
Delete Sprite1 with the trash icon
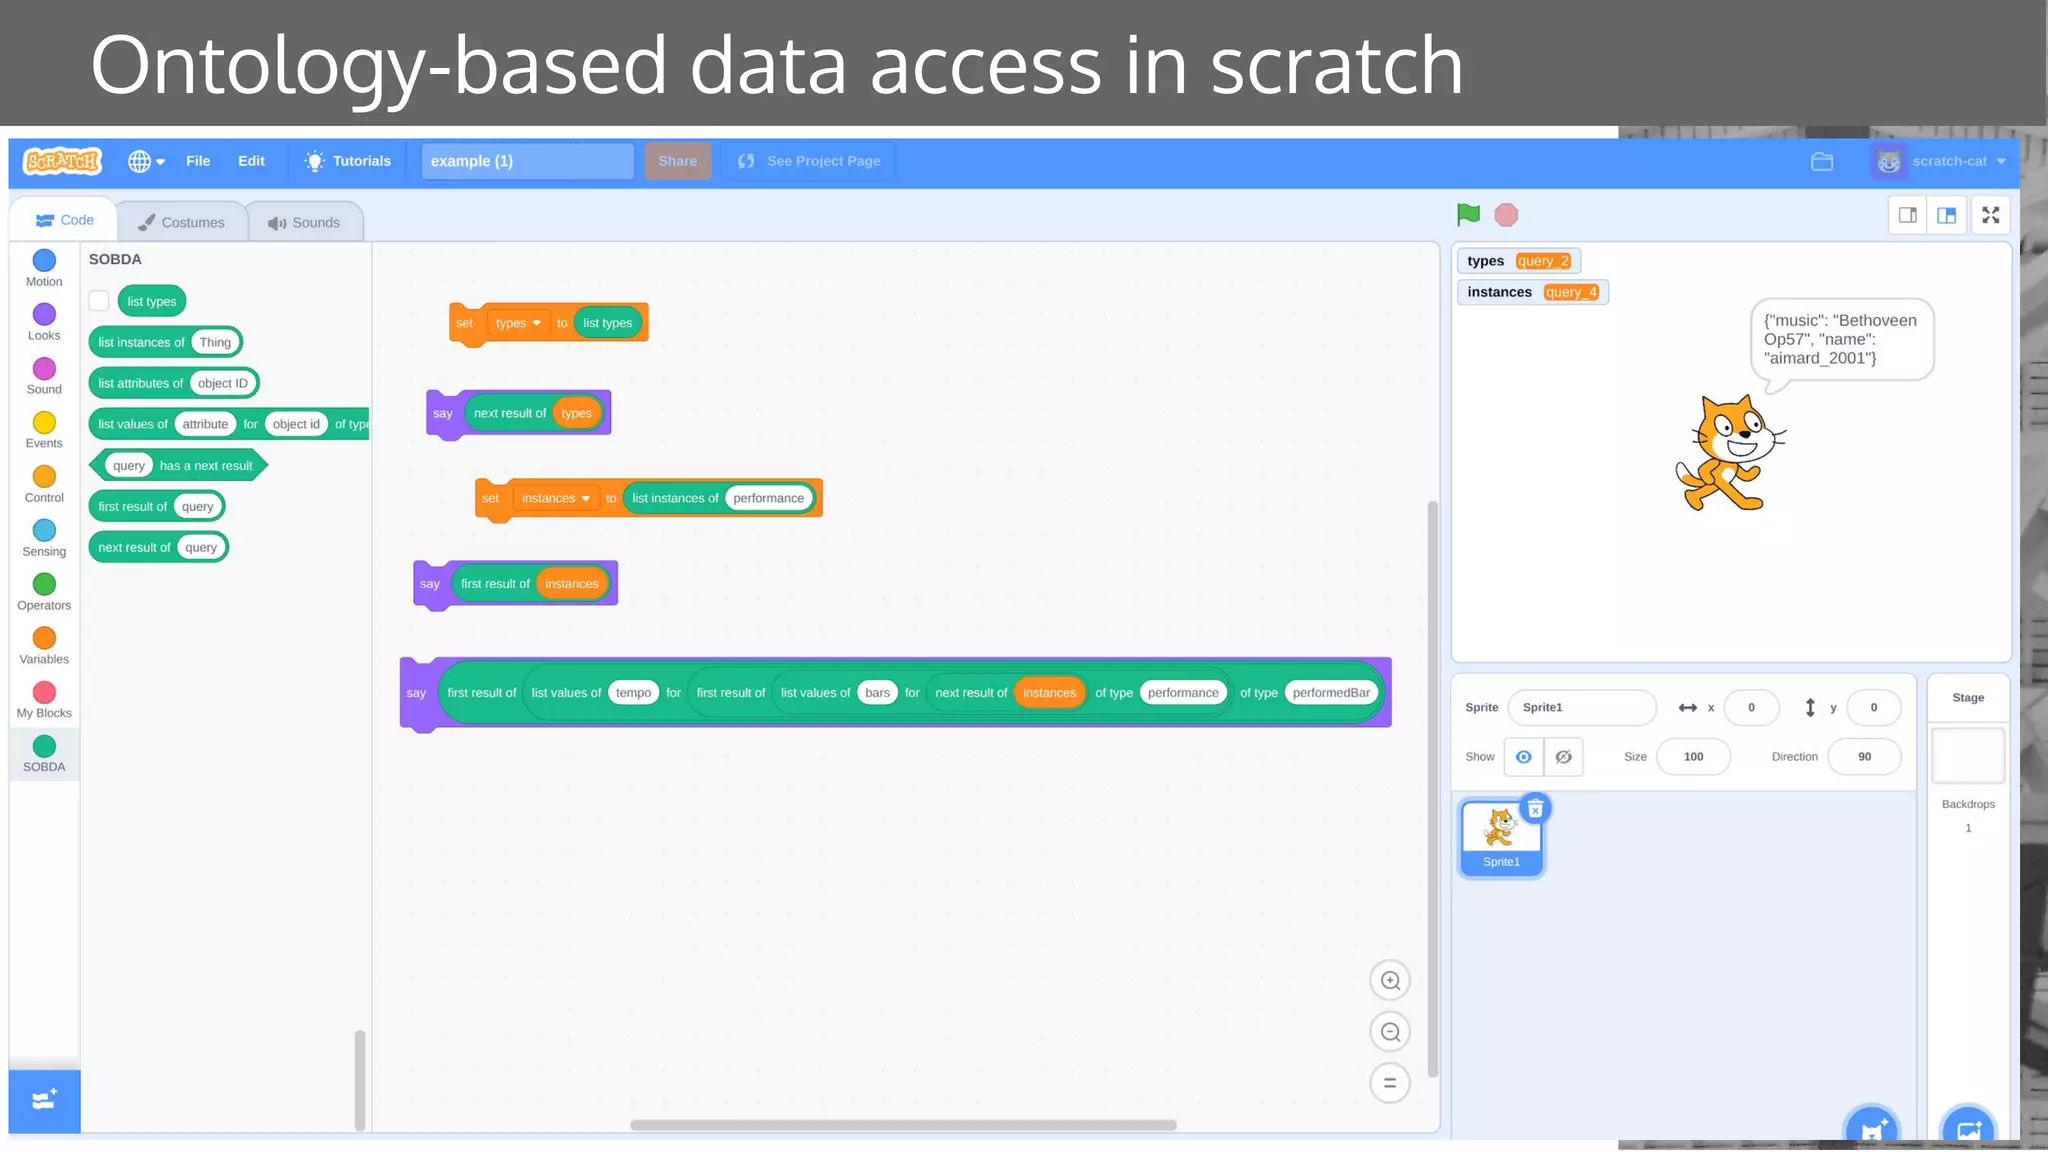(1535, 808)
